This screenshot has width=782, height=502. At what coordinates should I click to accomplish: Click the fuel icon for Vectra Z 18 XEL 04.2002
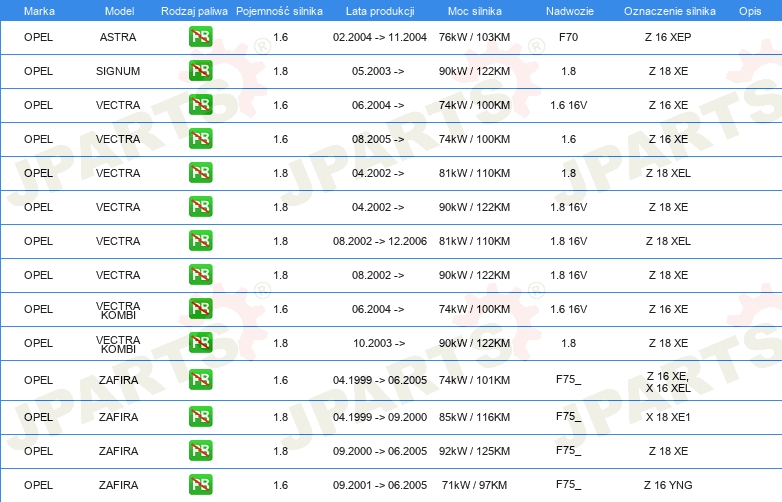(200, 172)
